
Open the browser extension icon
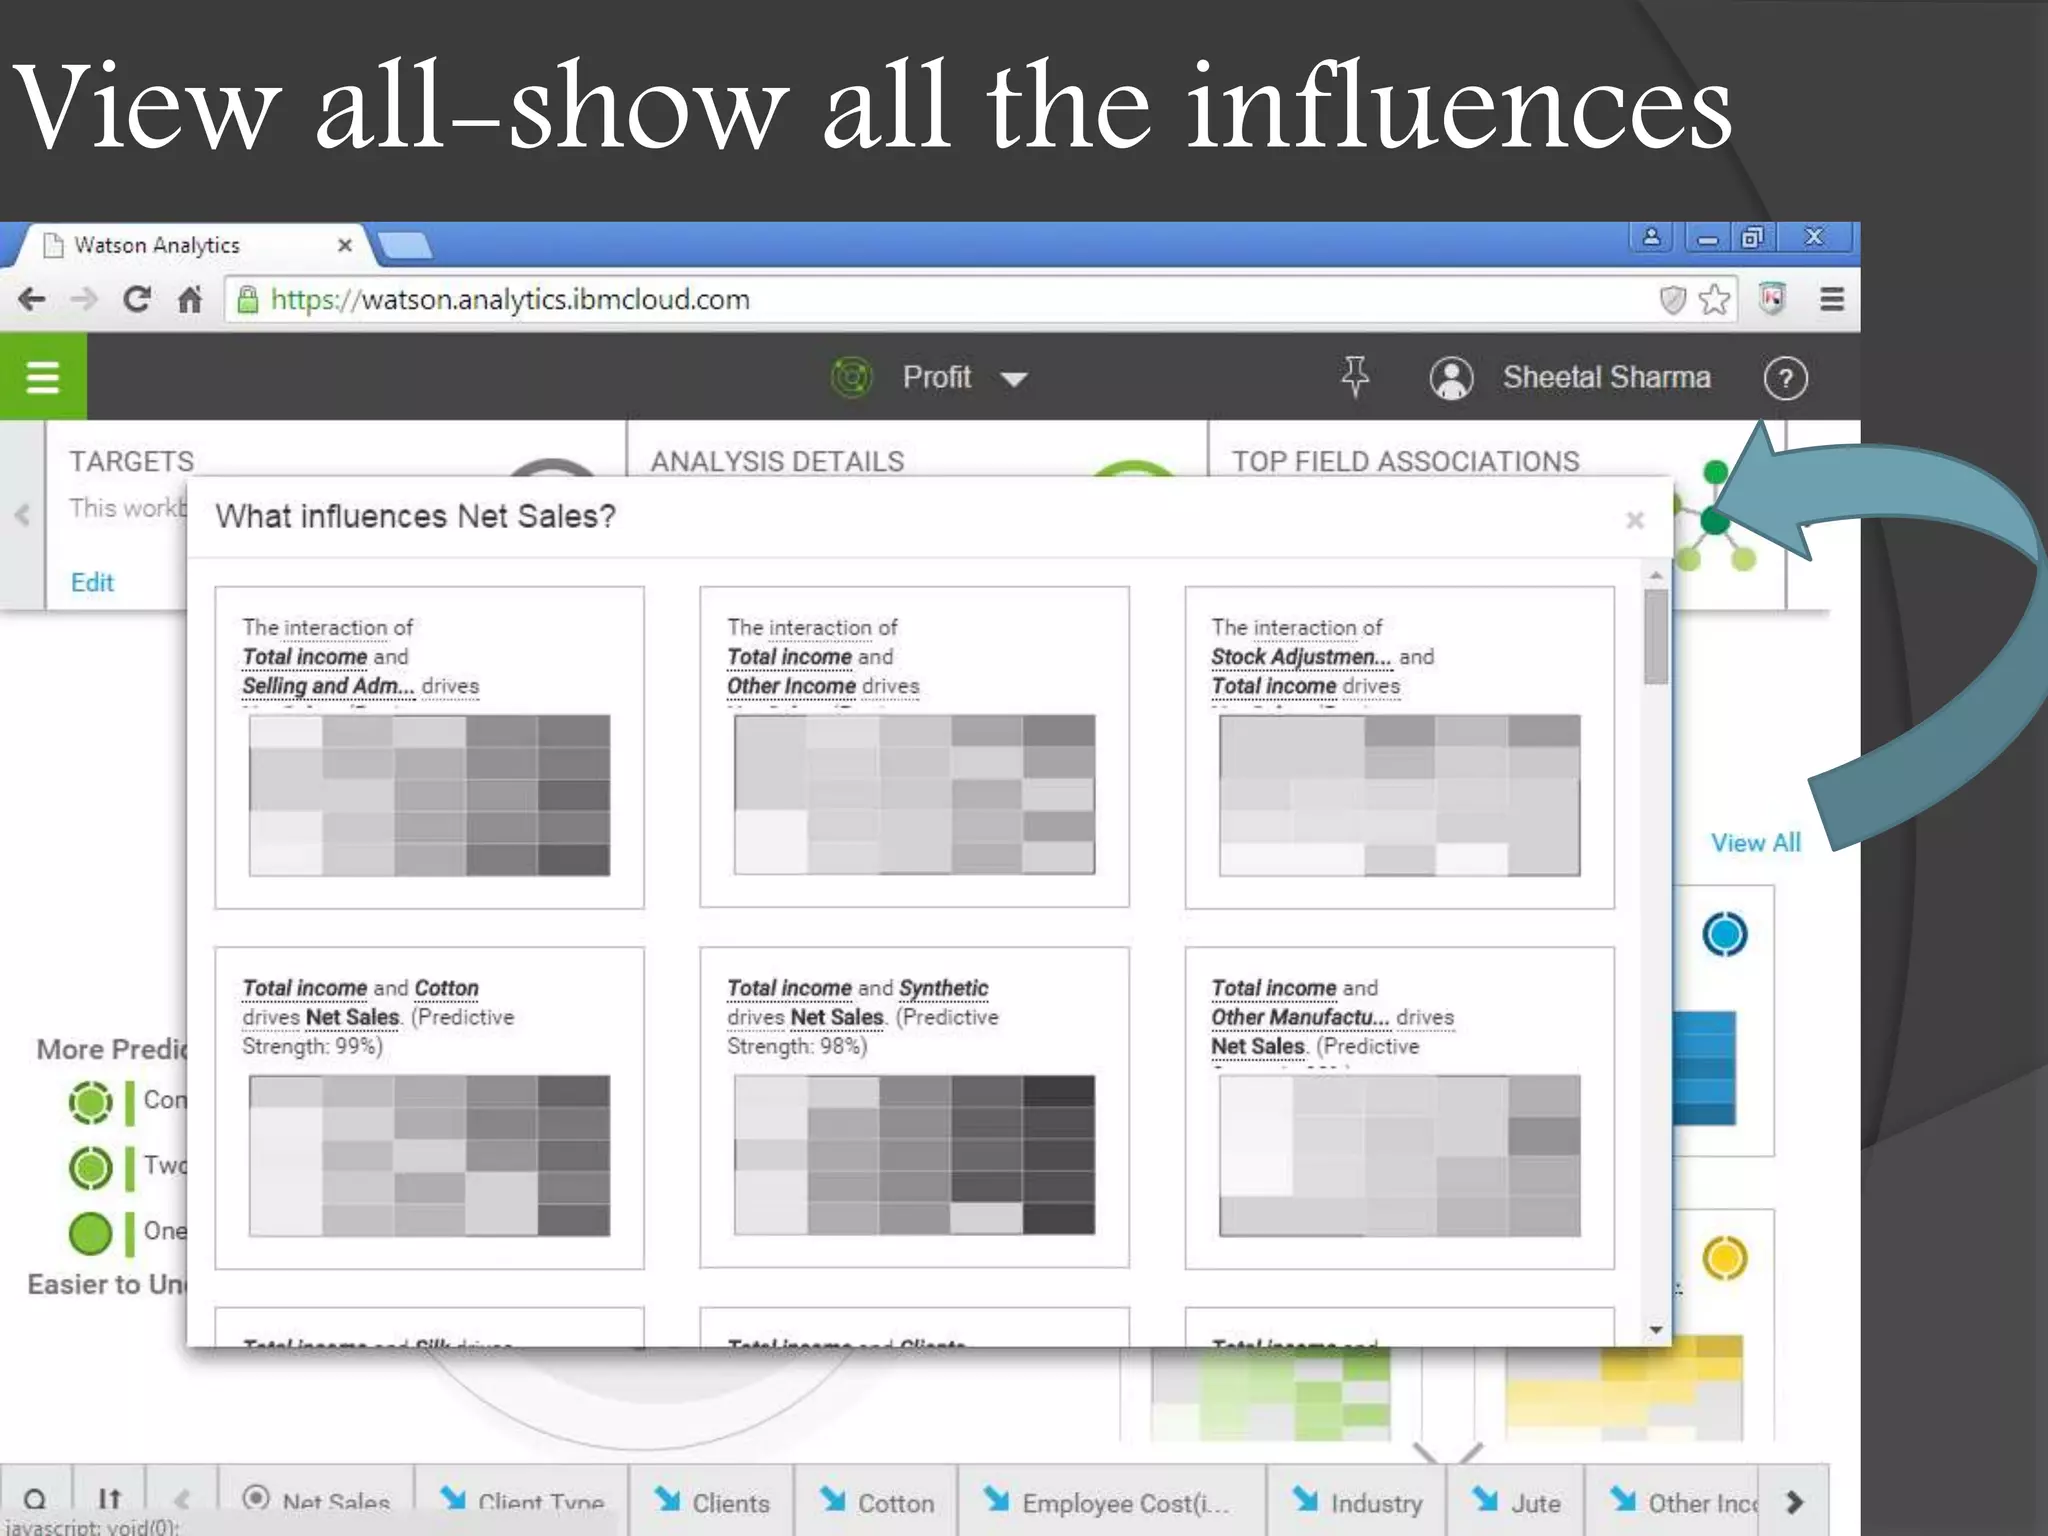[x=1772, y=298]
